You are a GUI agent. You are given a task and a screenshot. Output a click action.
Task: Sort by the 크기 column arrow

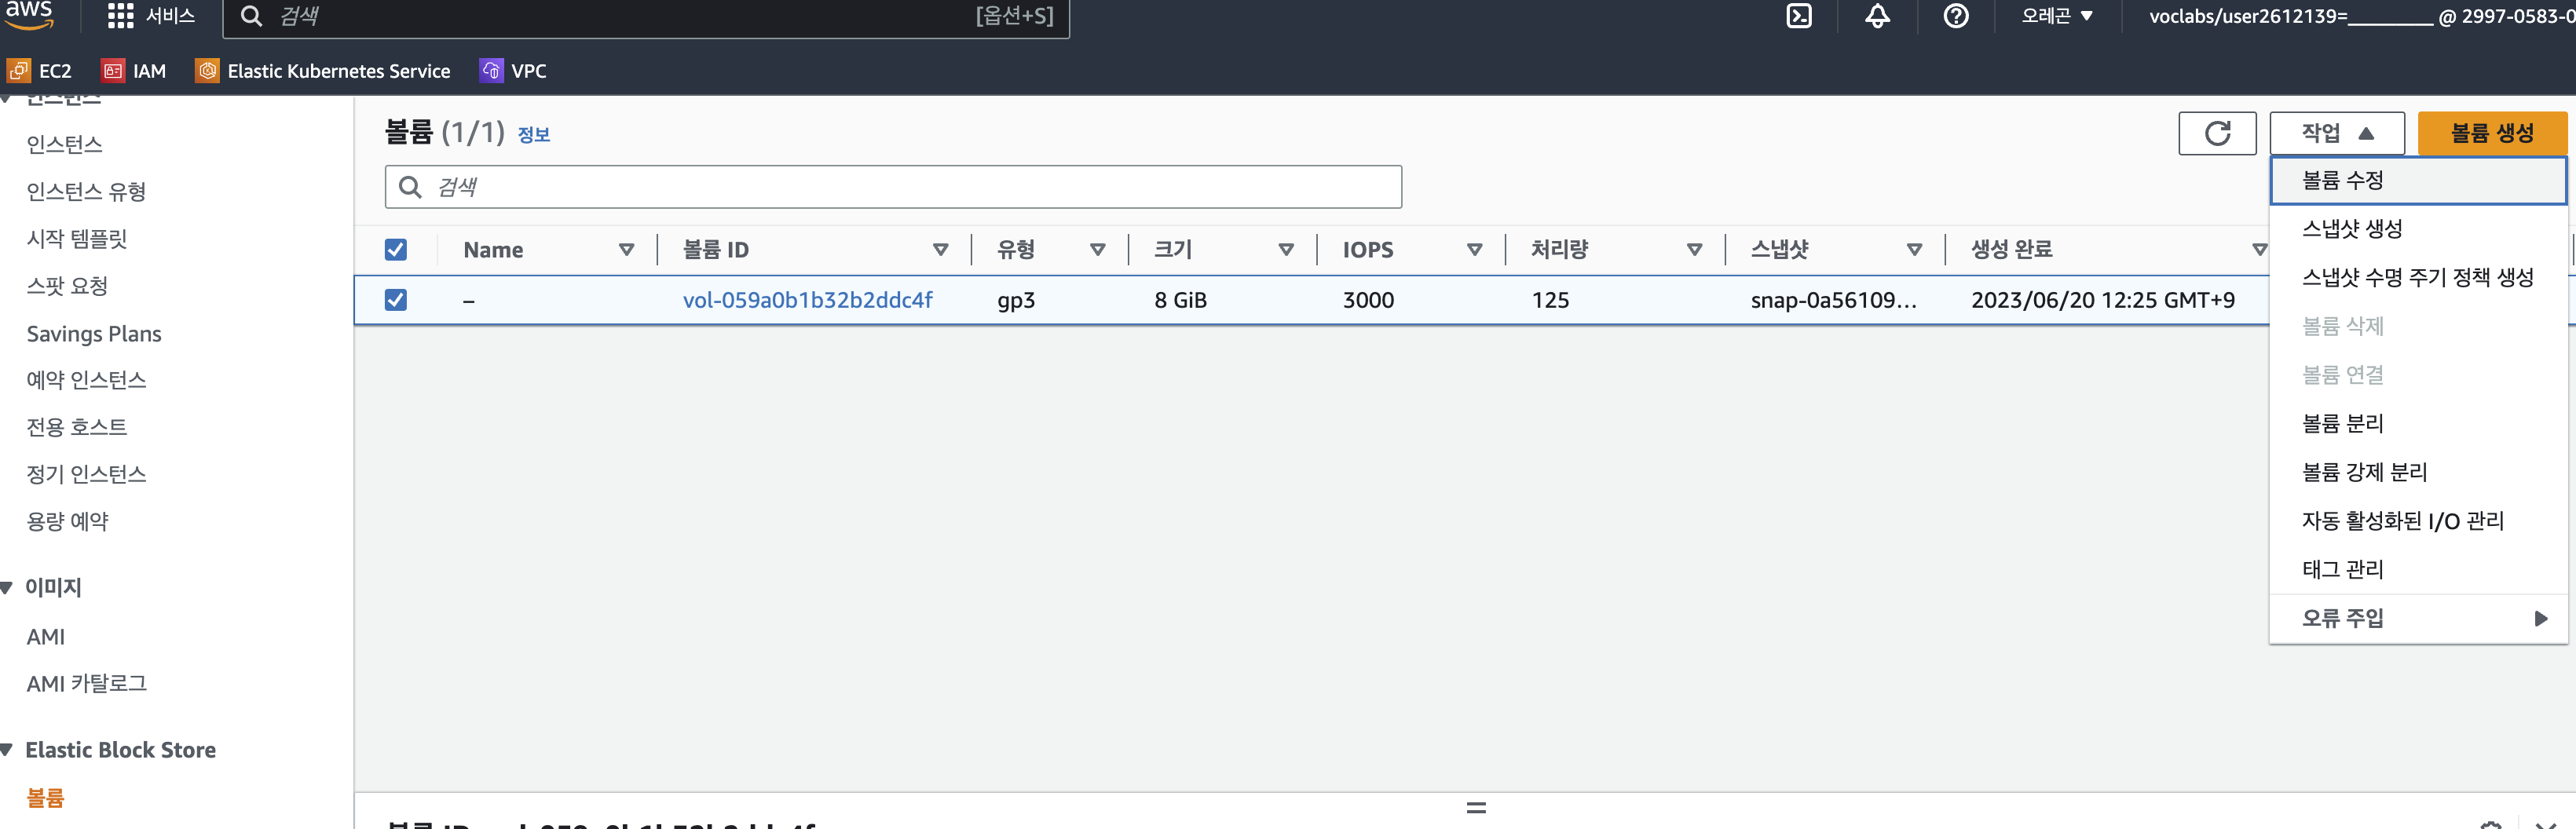[x=1286, y=250]
